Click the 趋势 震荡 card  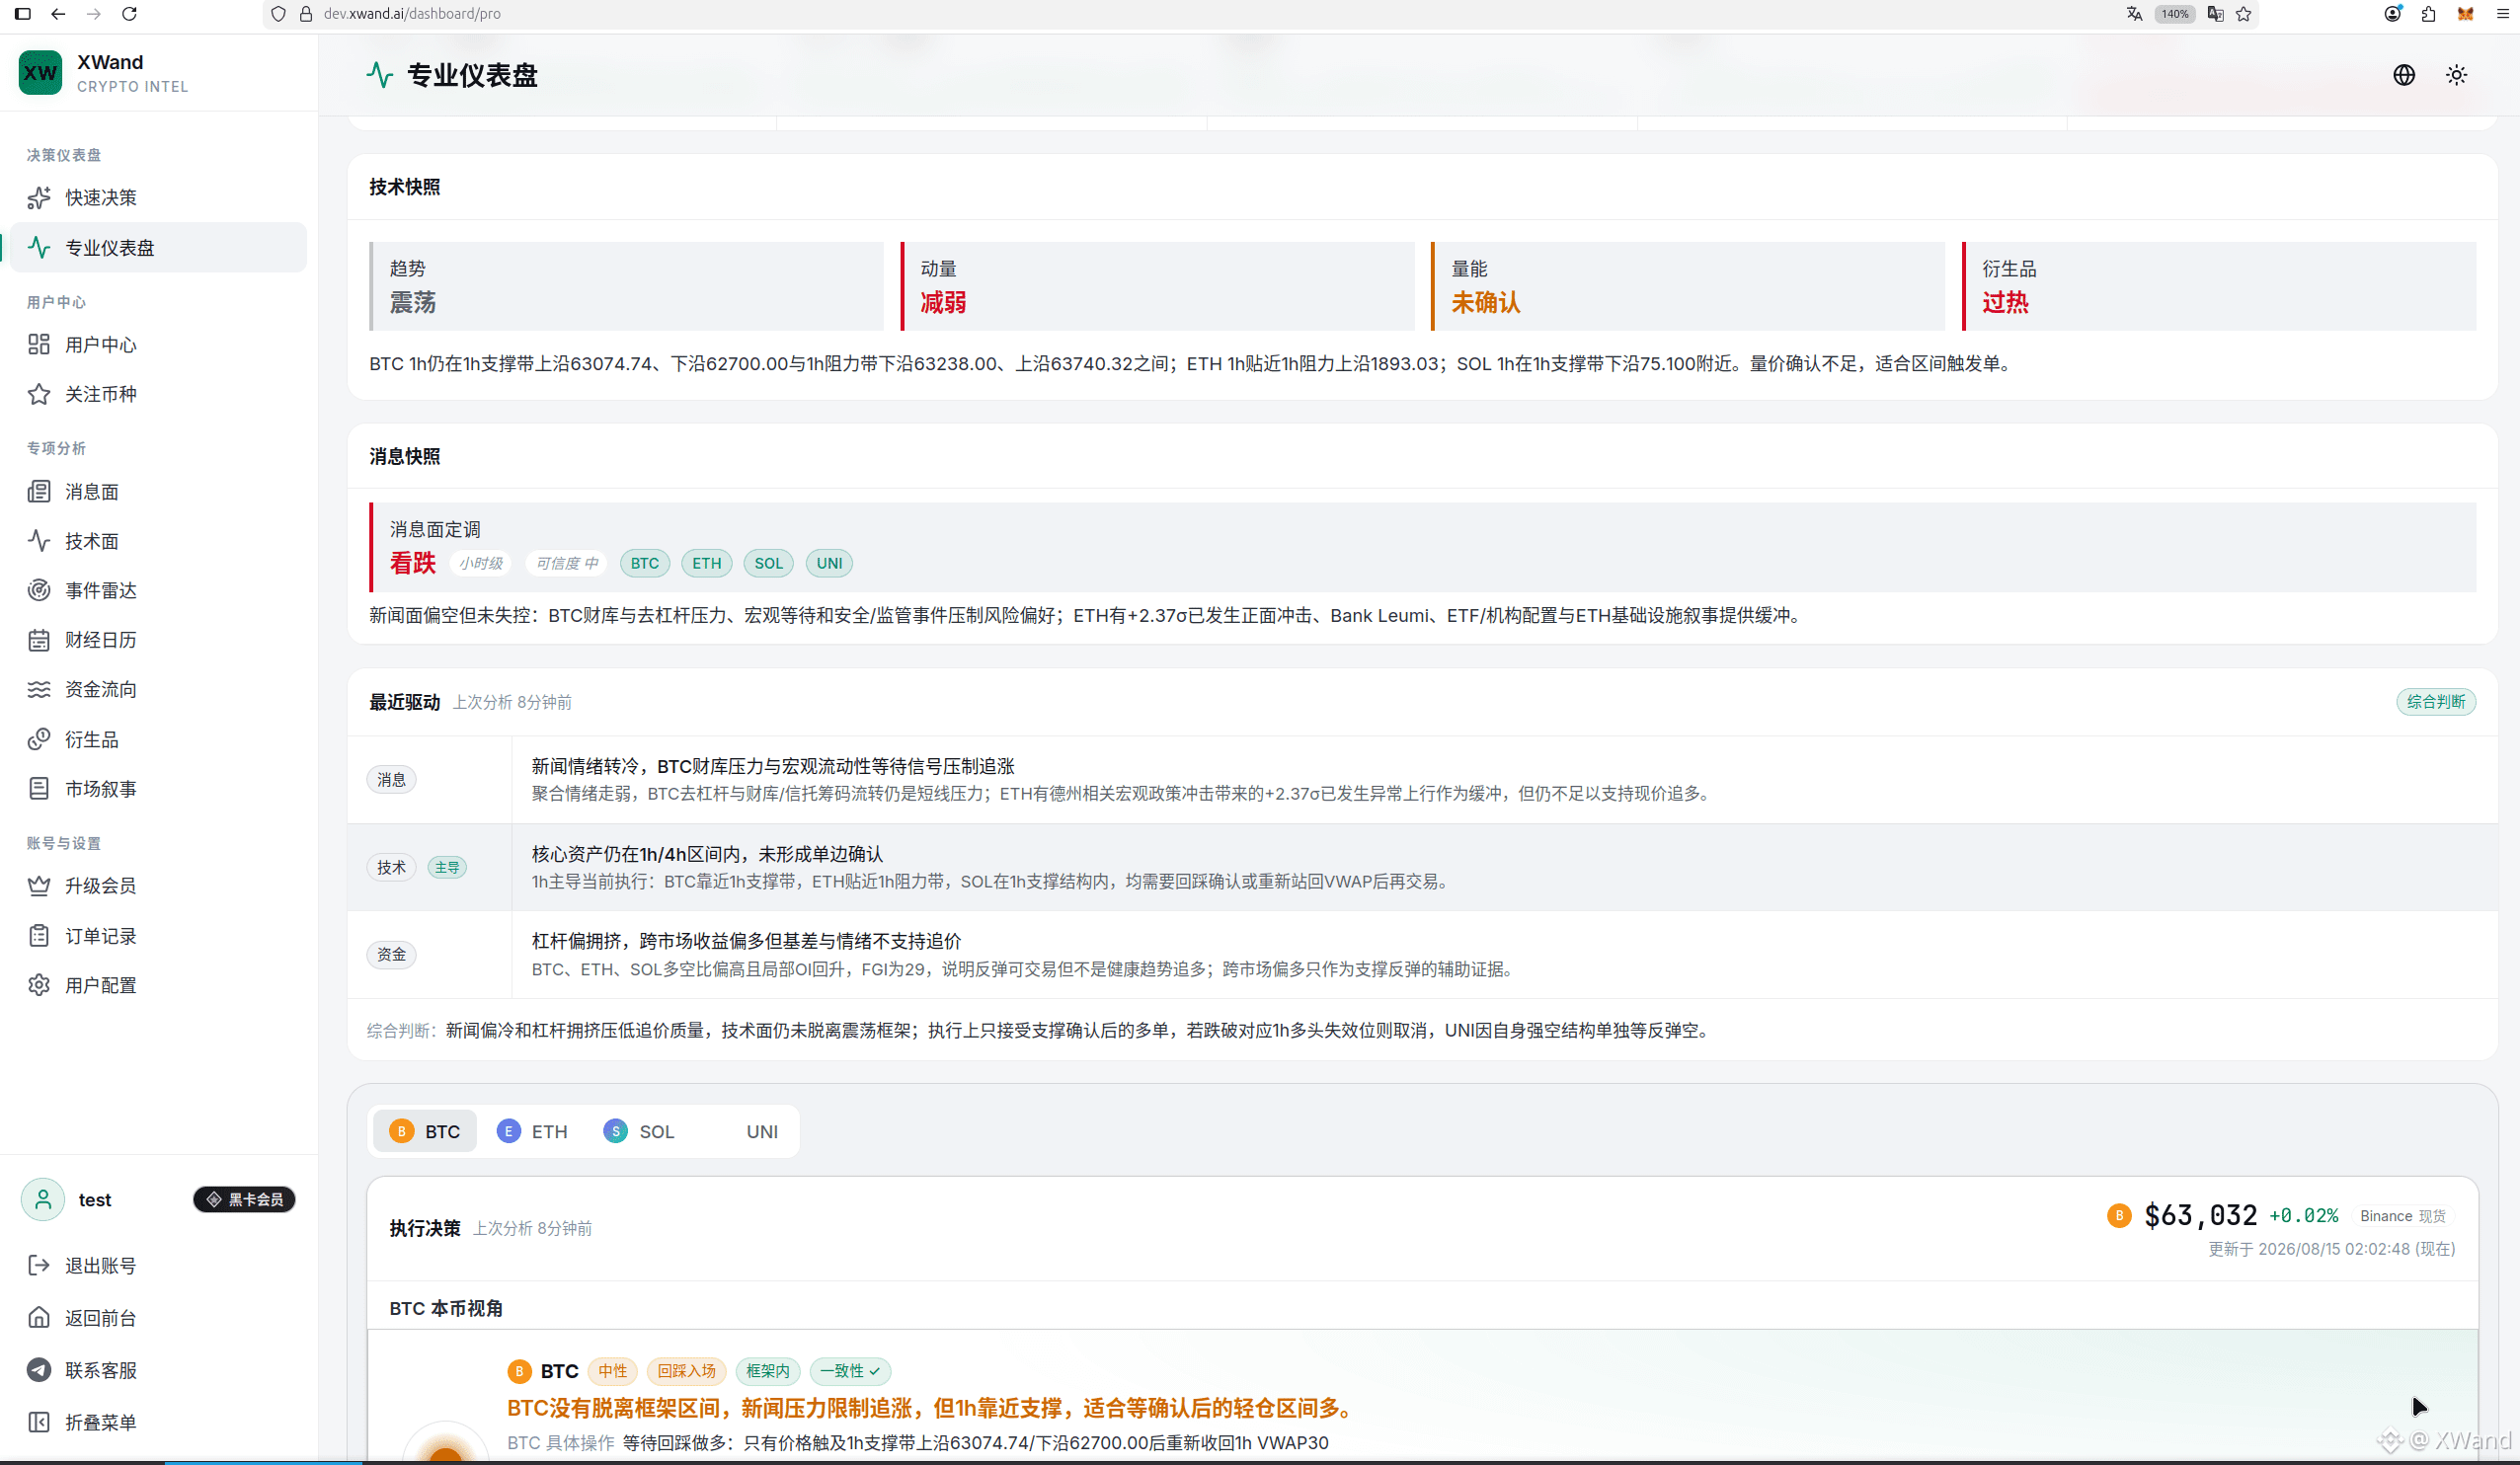(627, 286)
